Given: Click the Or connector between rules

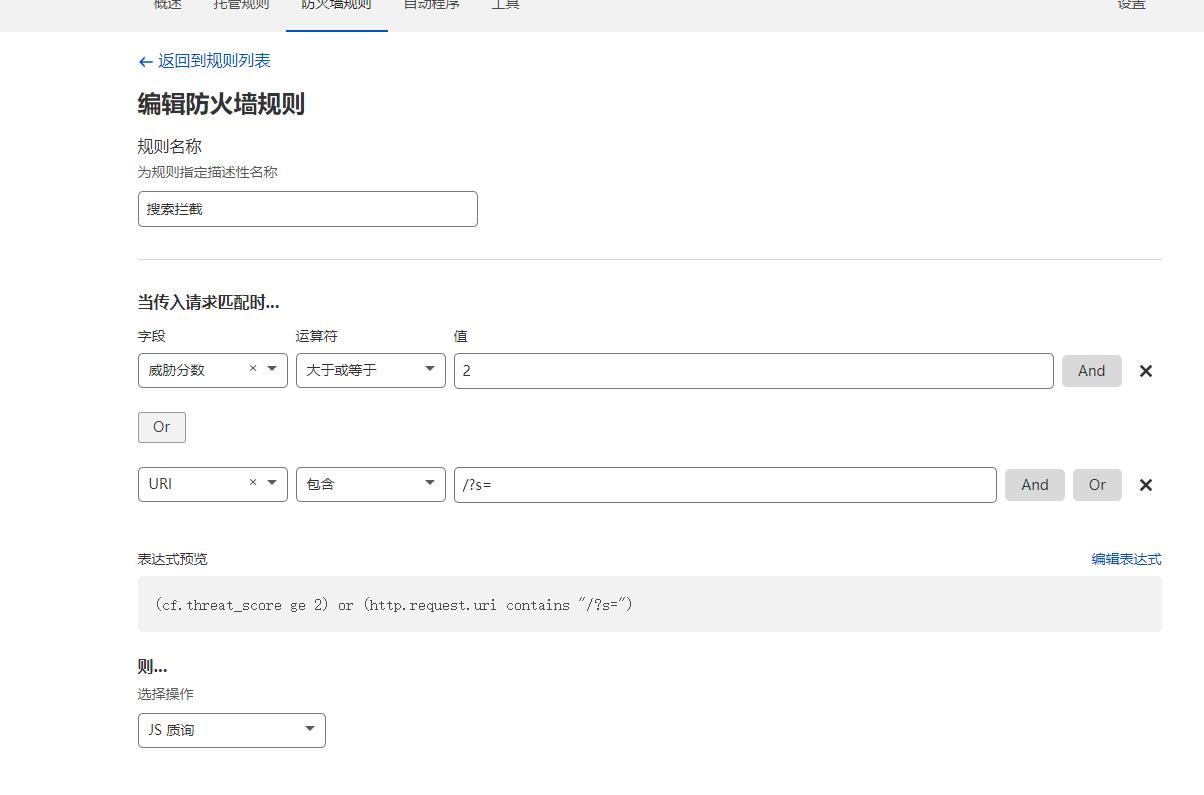Looking at the screenshot, I should (162, 427).
